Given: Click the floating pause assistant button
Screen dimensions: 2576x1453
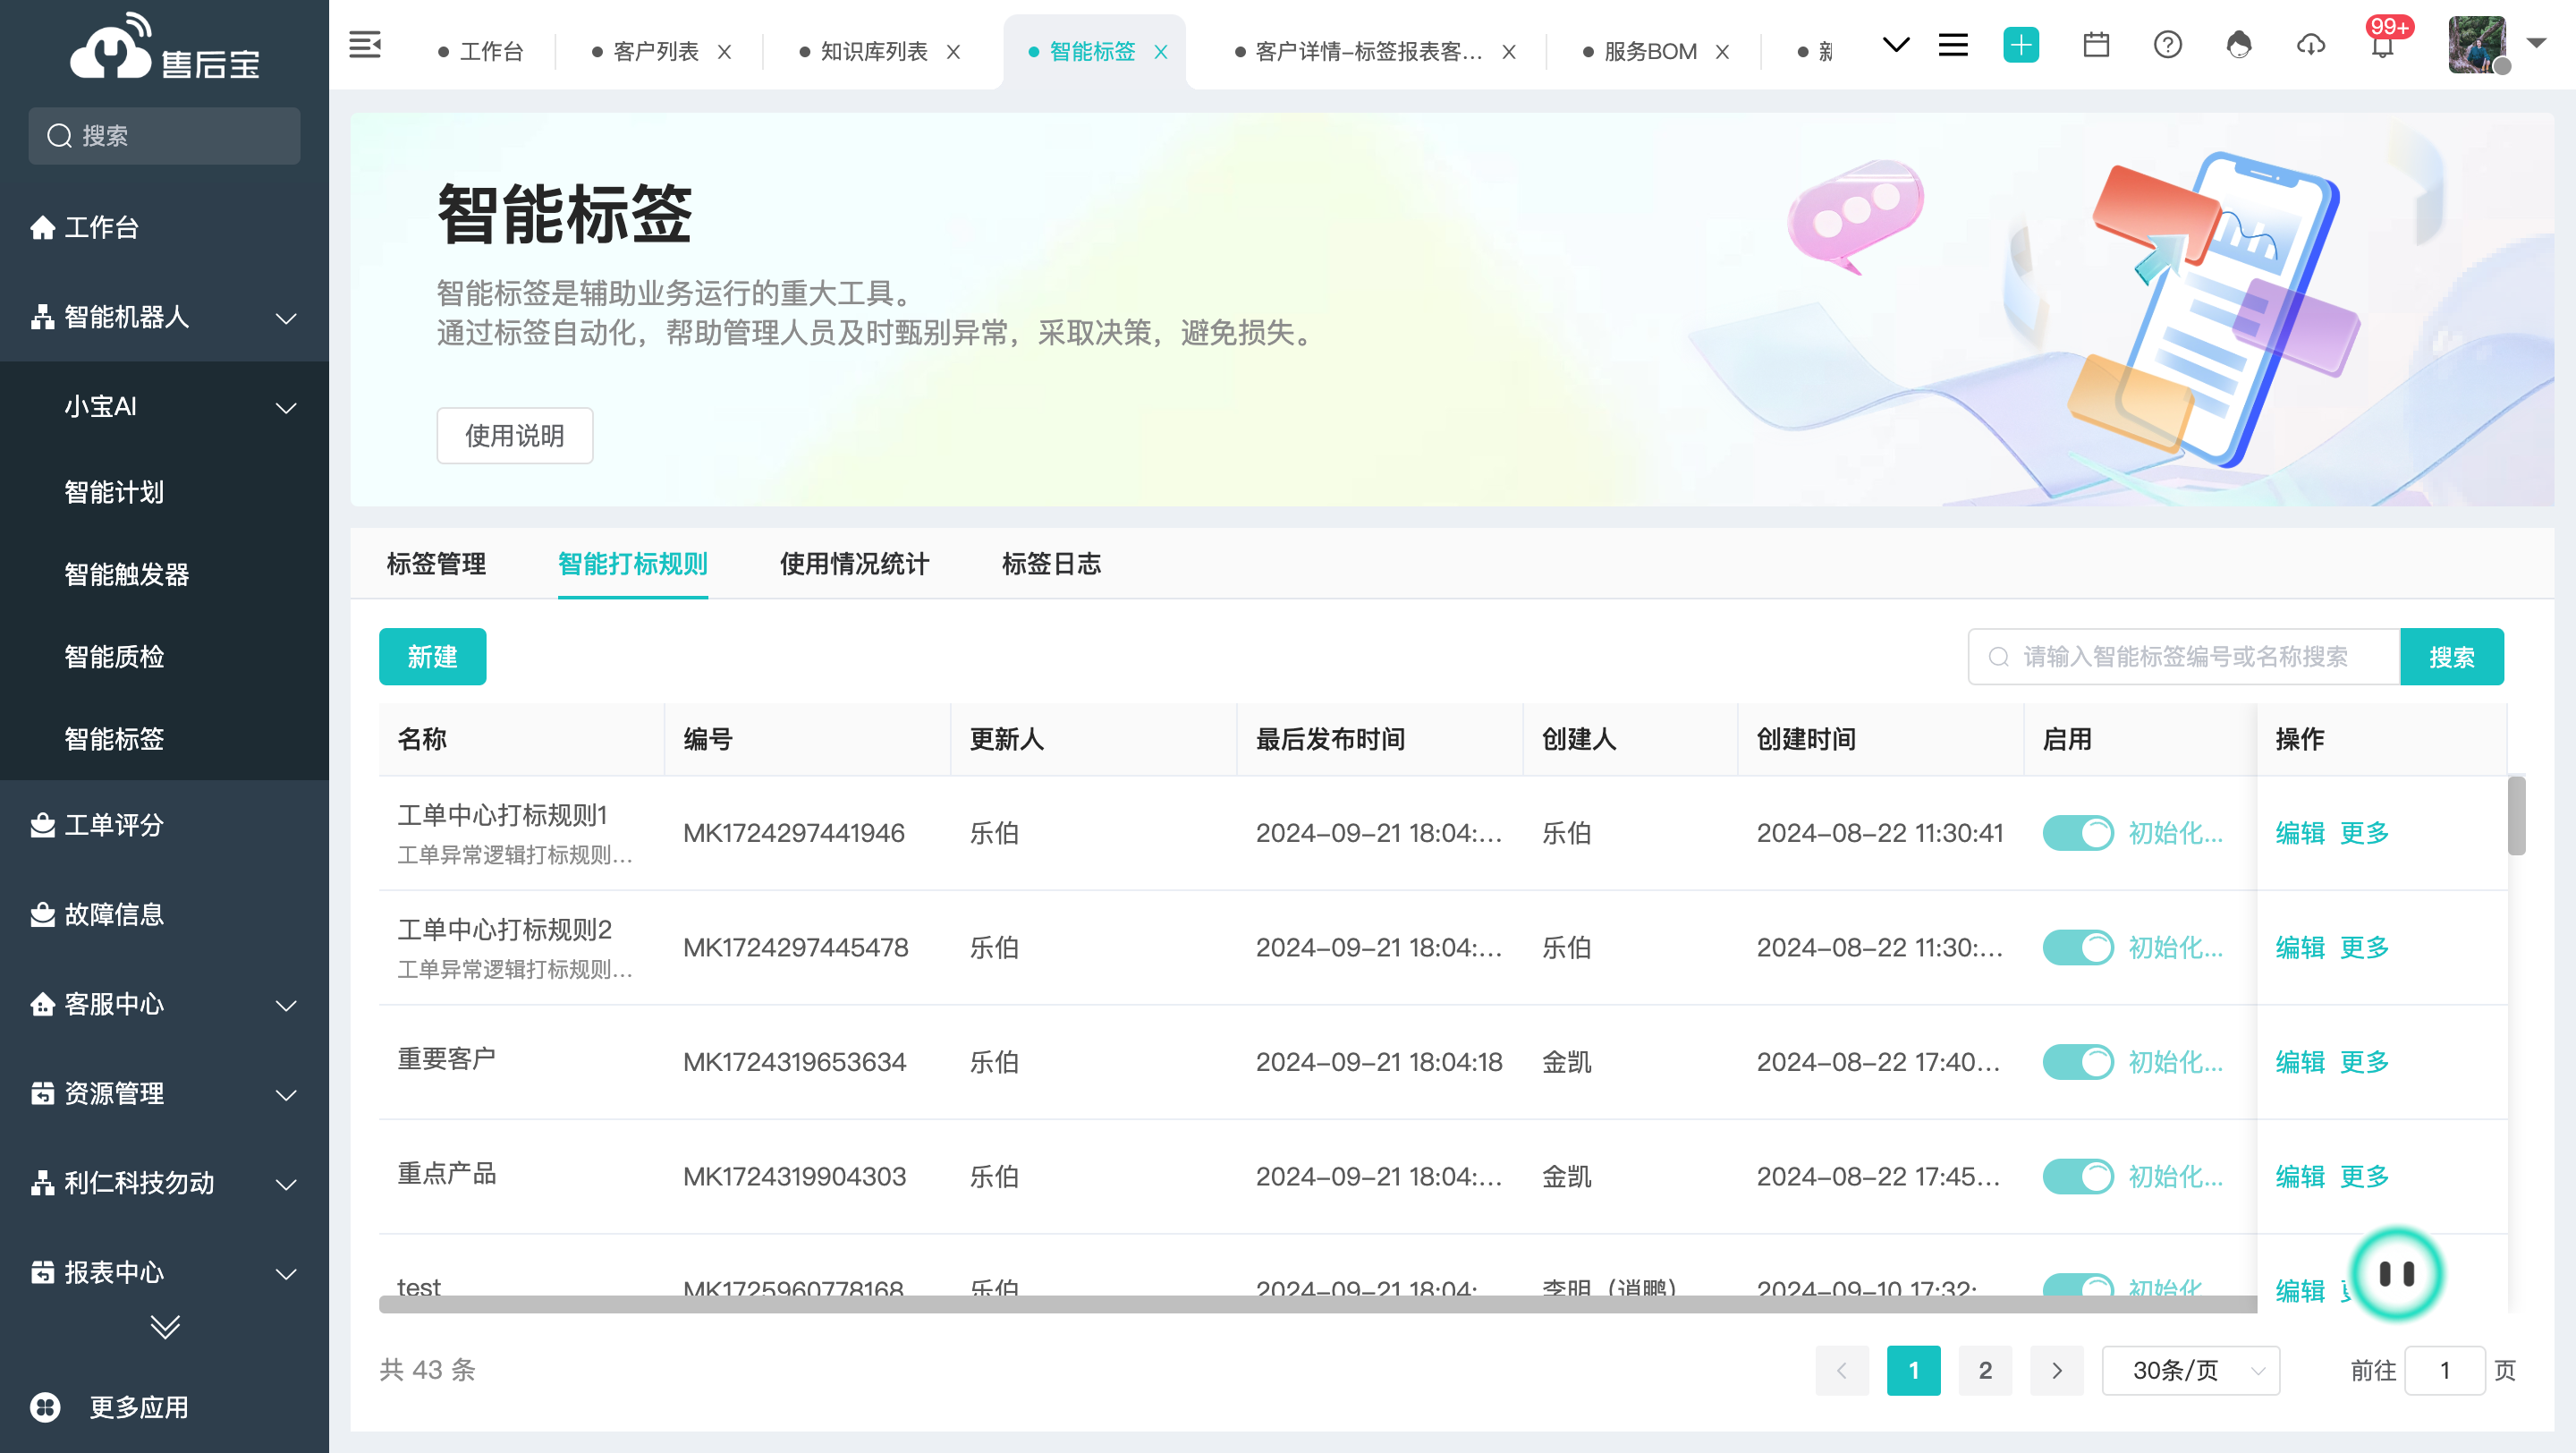Looking at the screenshot, I should tap(2397, 1273).
